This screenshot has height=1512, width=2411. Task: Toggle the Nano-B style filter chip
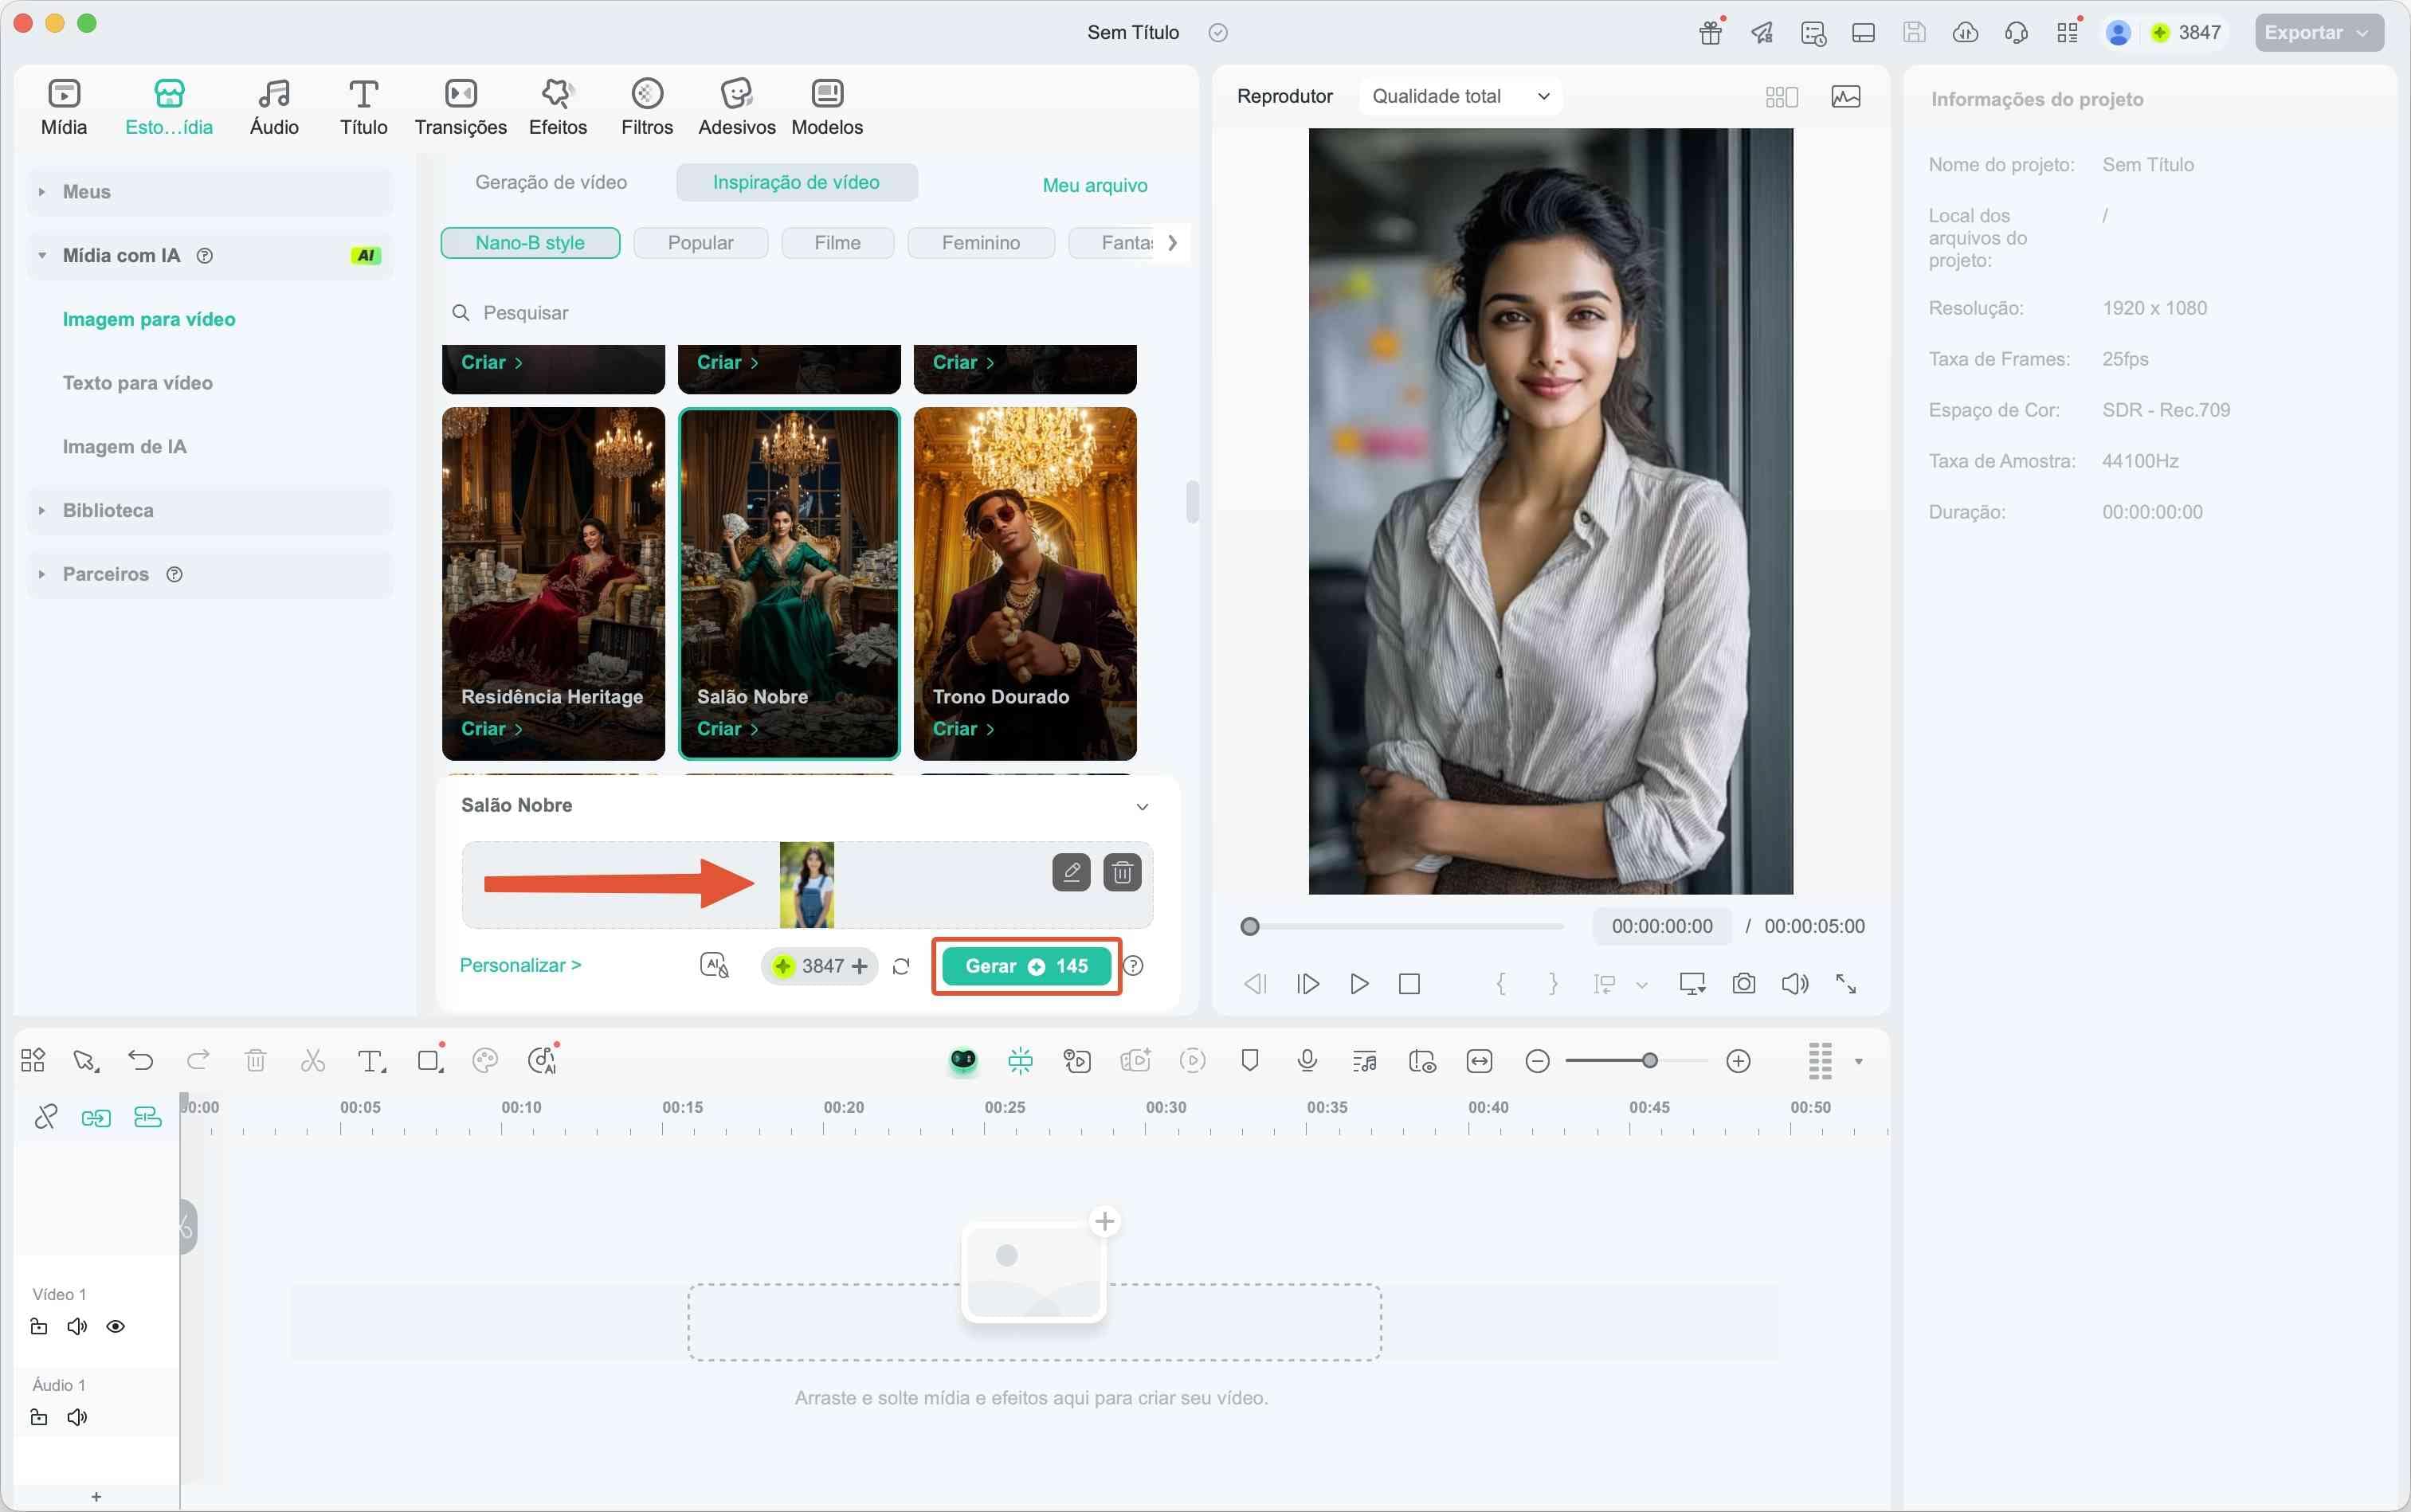[x=530, y=243]
